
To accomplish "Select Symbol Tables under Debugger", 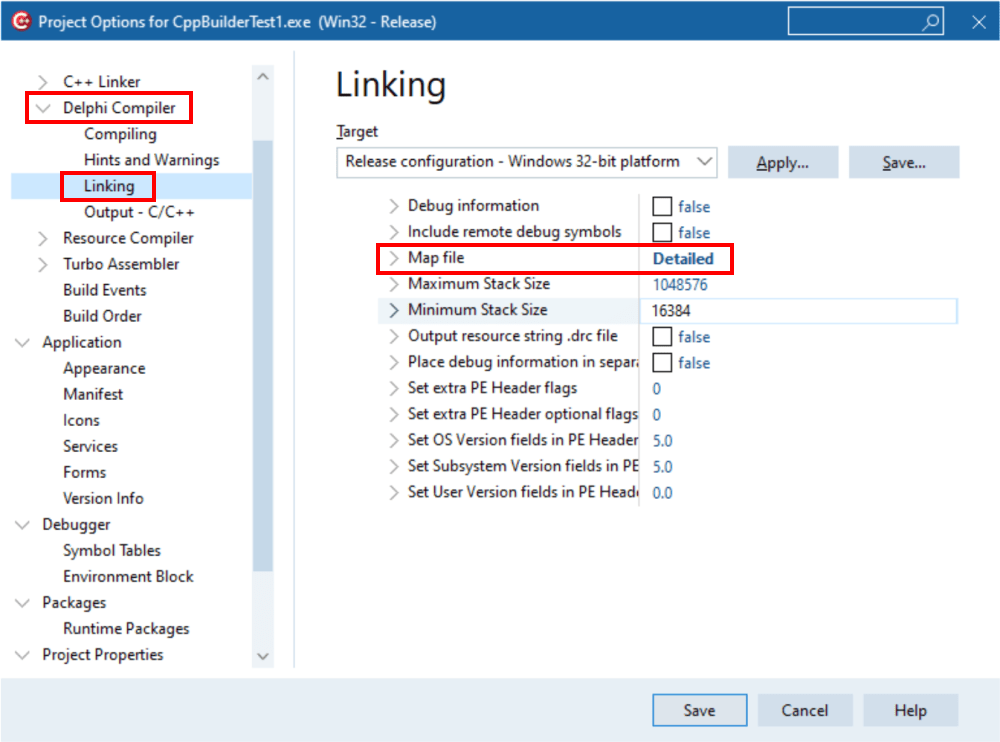I will click(x=112, y=551).
